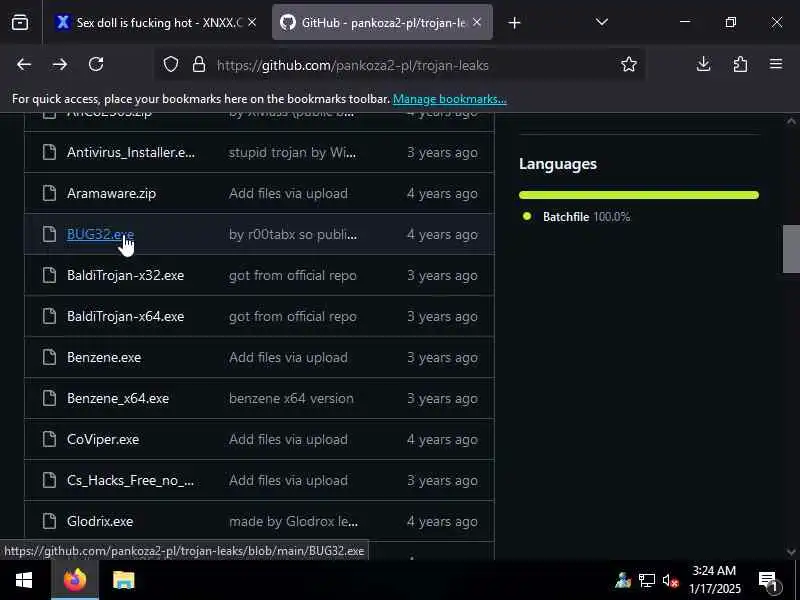
Task: Click file icon beside Aramaware.zip
Action: tap(49, 193)
